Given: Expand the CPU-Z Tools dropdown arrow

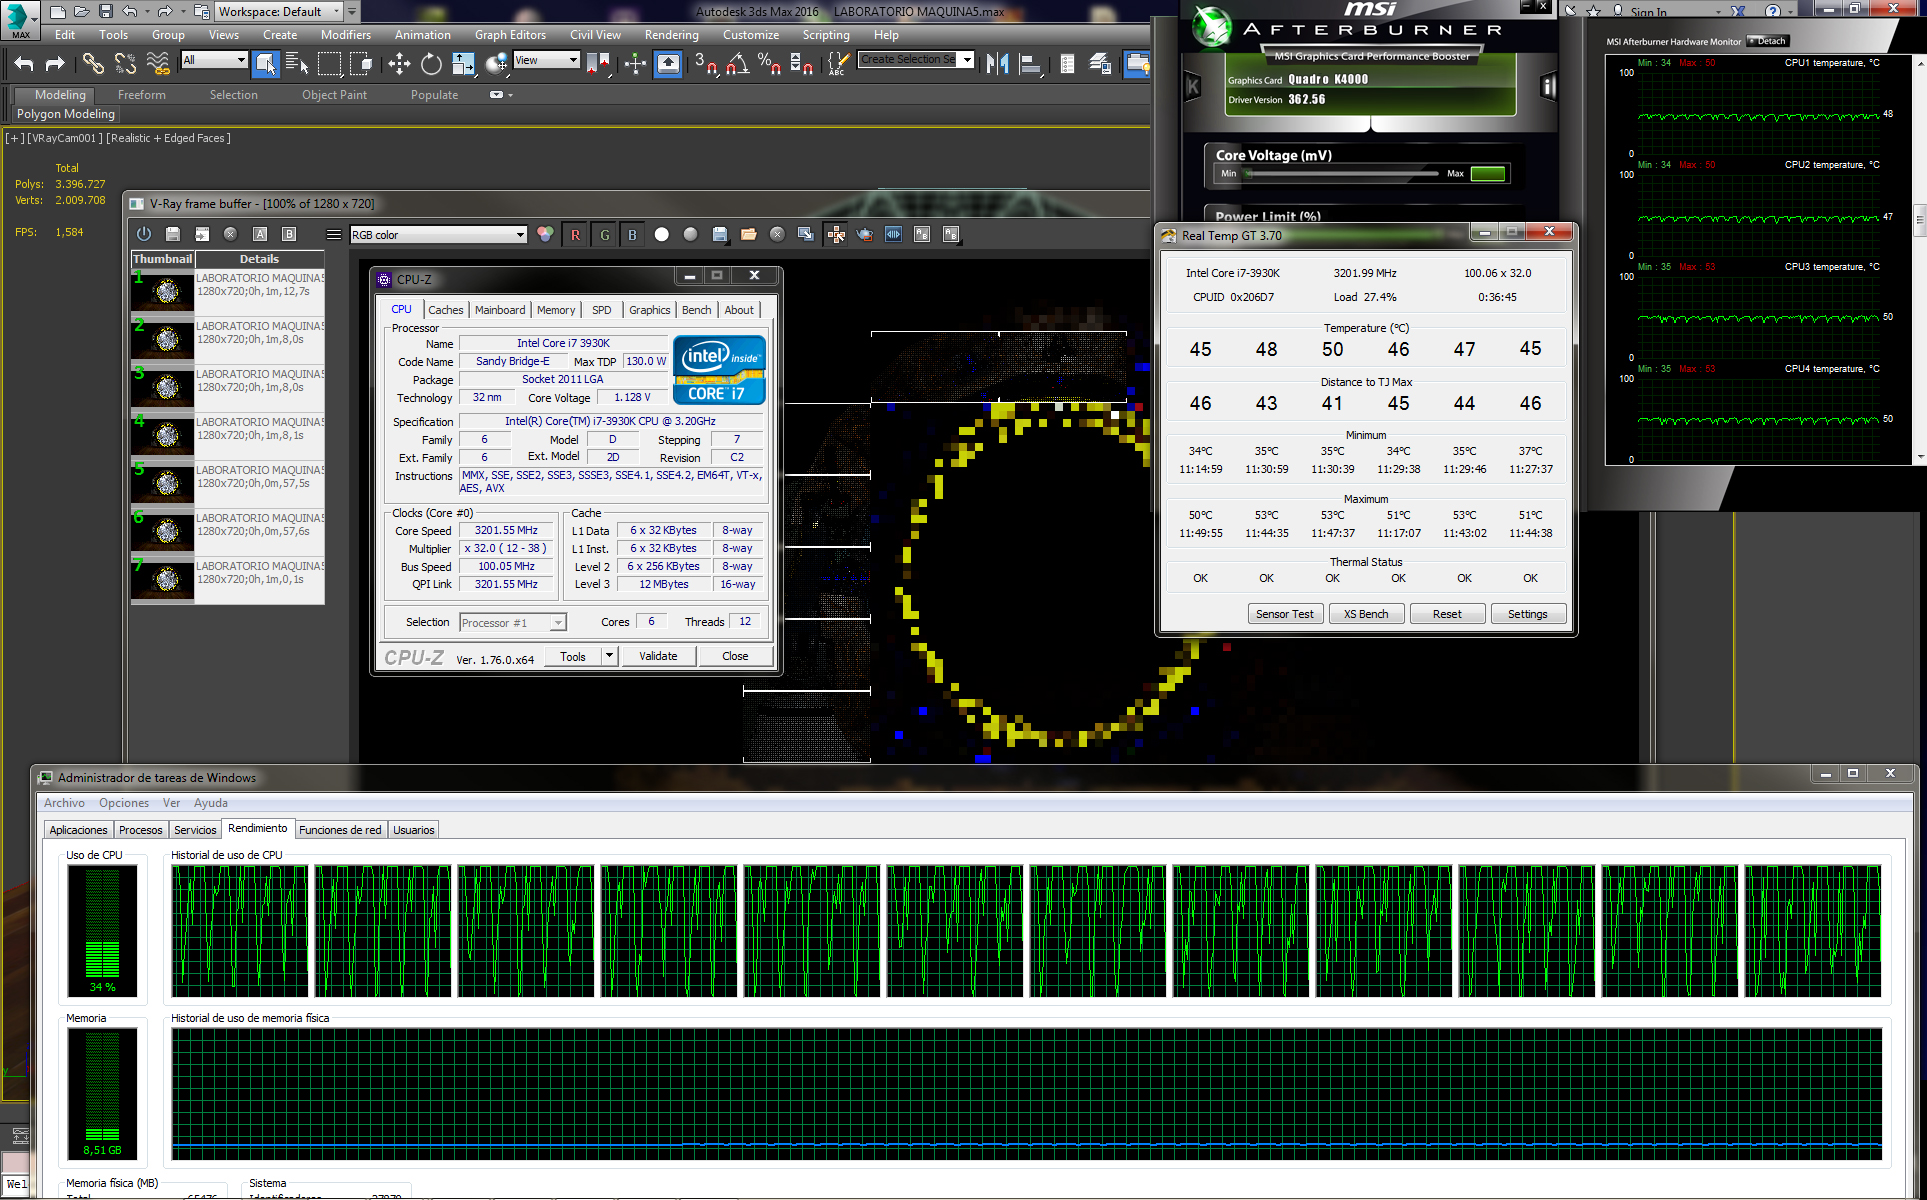Looking at the screenshot, I should 608,656.
